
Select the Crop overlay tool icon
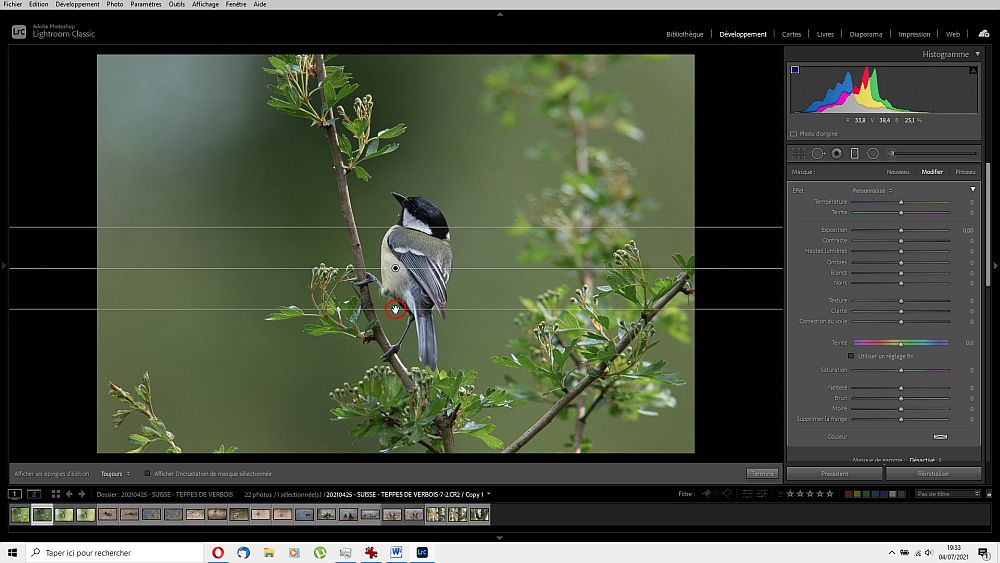(799, 153)
